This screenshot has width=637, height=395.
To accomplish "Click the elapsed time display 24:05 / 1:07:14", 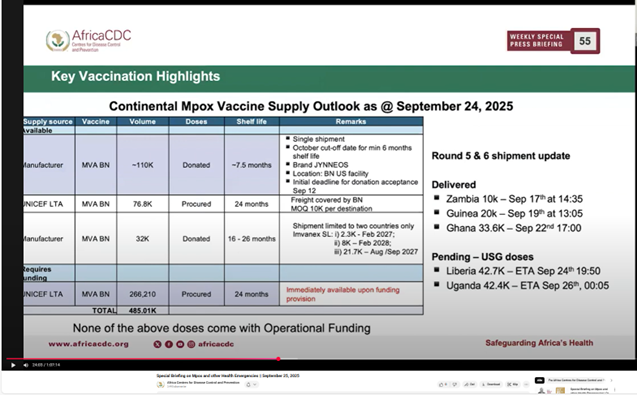I will 46,365.
